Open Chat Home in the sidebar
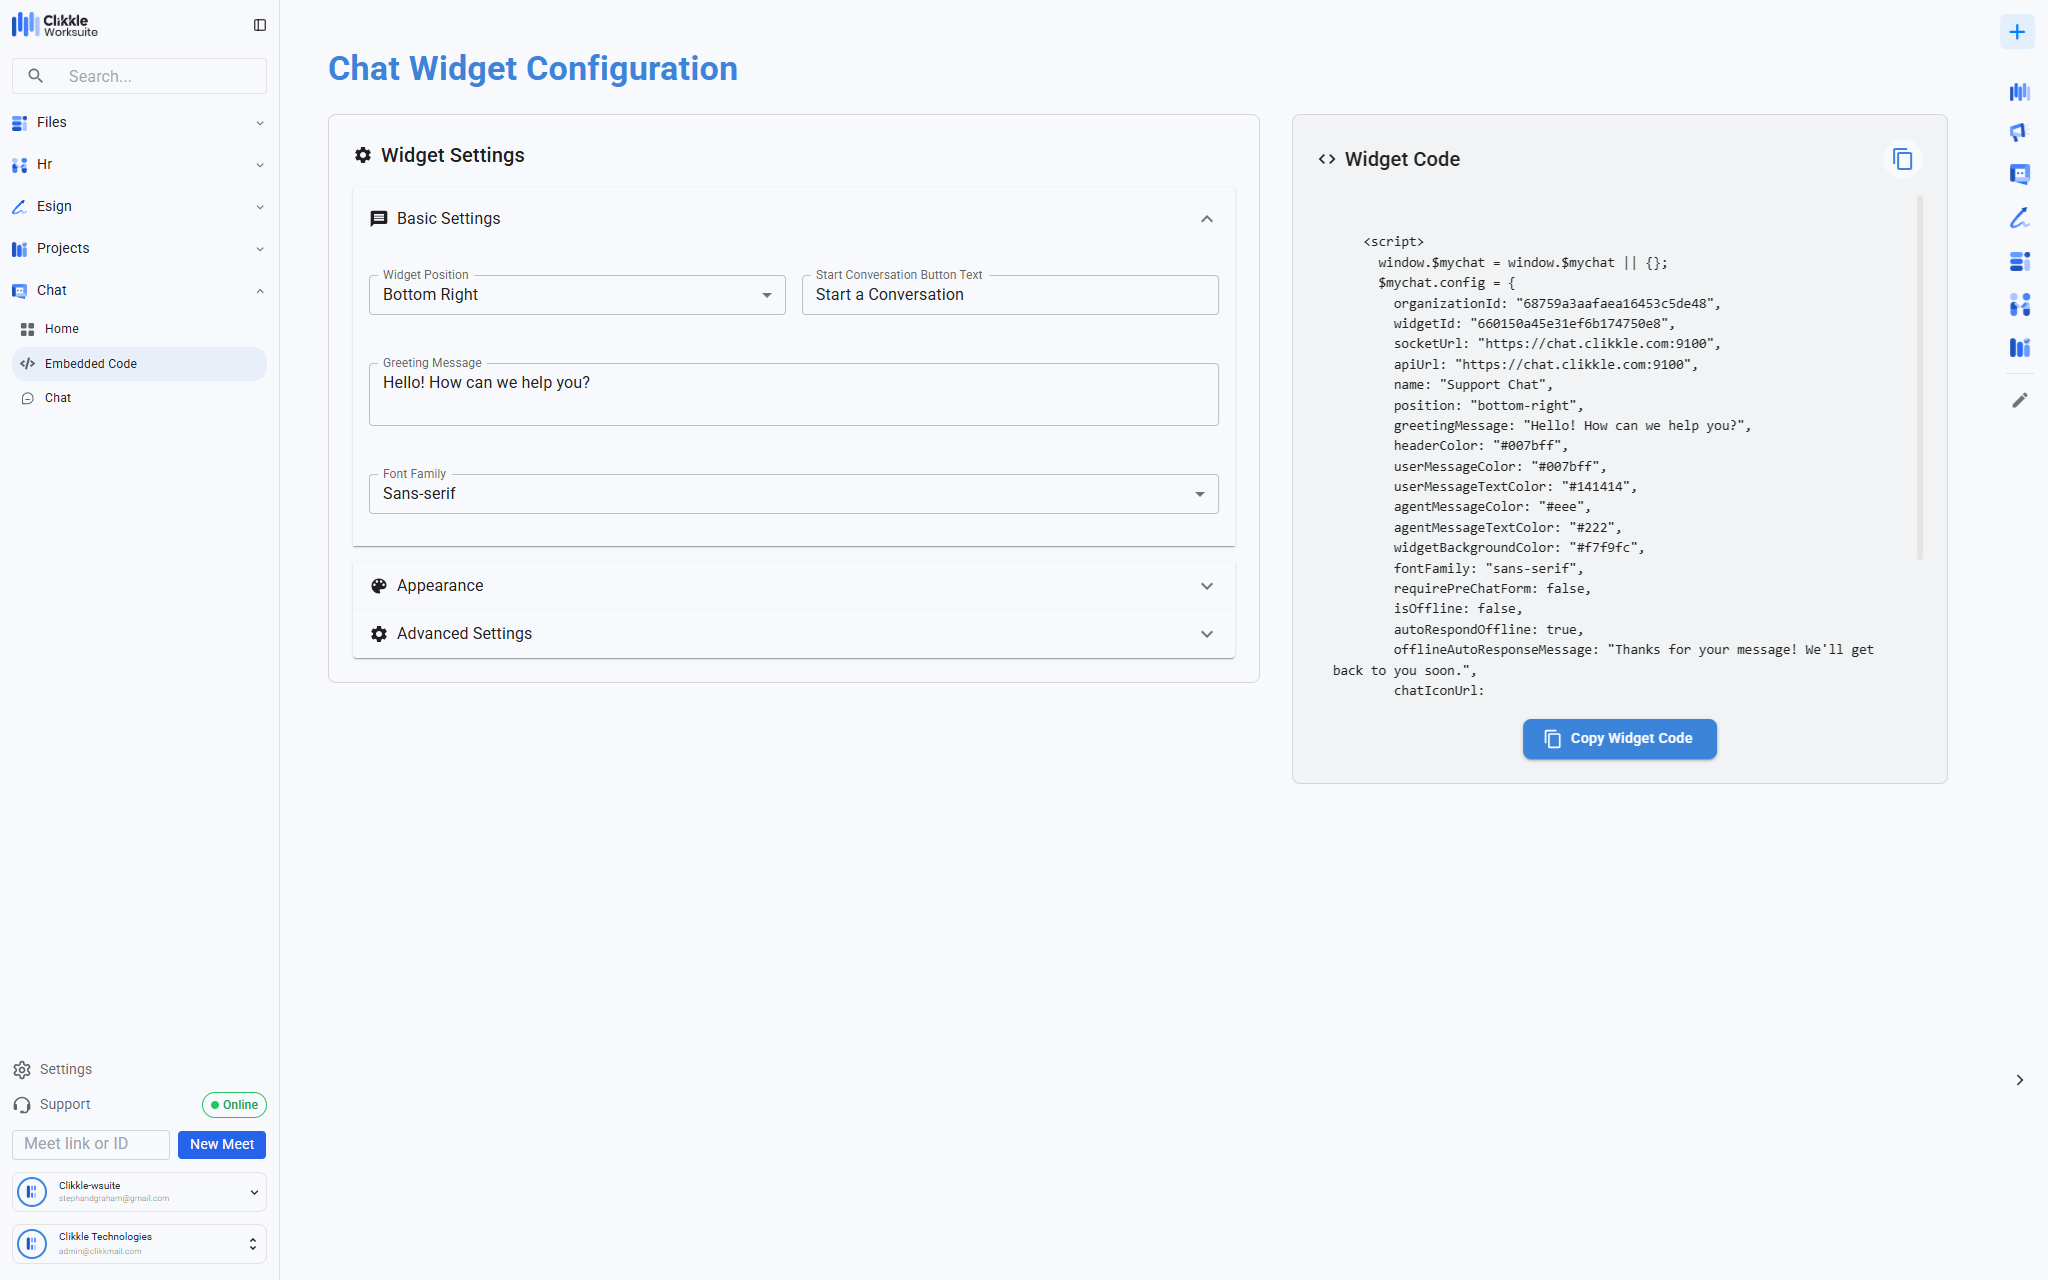 (x=61, y=329)
